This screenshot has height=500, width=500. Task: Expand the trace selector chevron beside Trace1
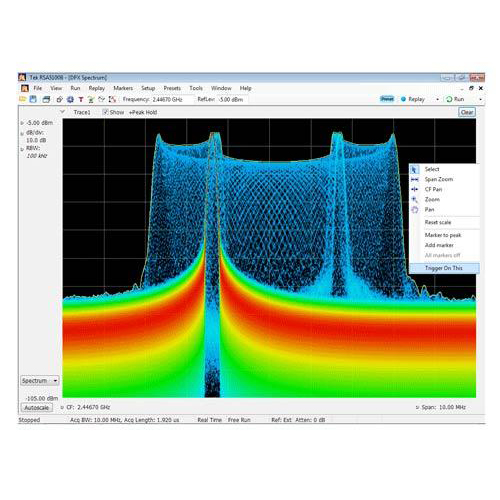62,112
